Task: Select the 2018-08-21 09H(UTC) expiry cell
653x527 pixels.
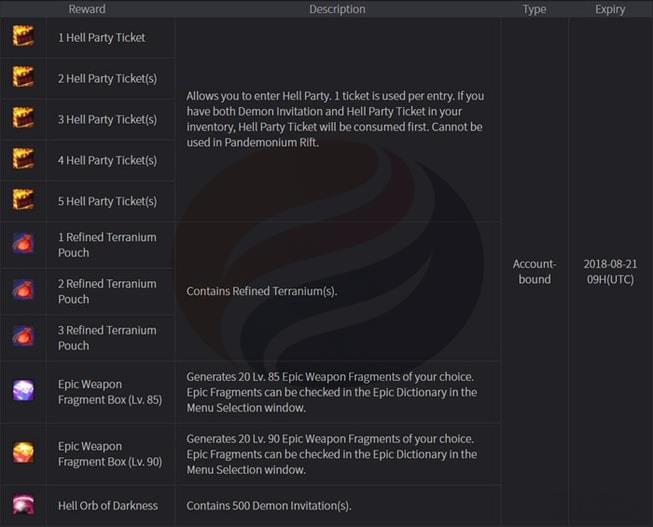Action: point(610,272)
